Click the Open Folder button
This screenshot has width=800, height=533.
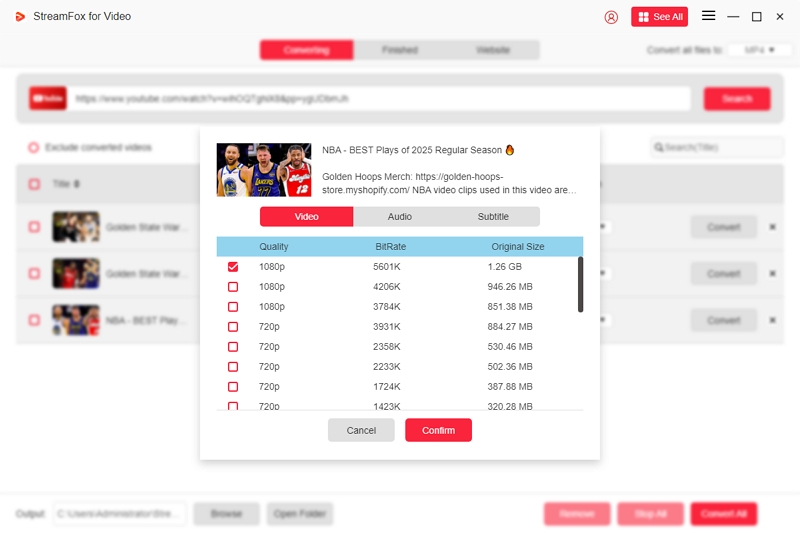coord(299,514)
